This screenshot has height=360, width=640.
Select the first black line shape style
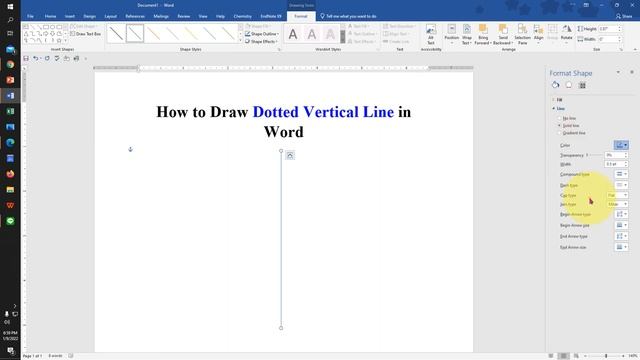click(116, 33)
